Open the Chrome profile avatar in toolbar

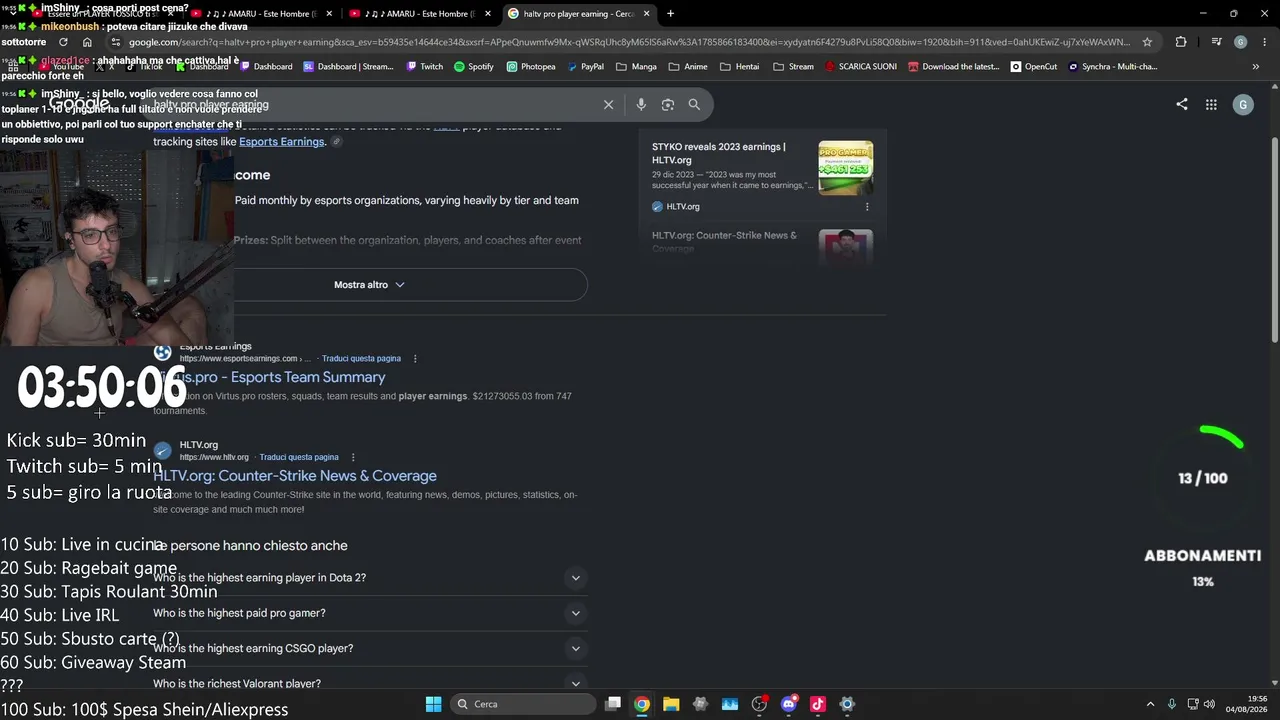point(1241,42)
